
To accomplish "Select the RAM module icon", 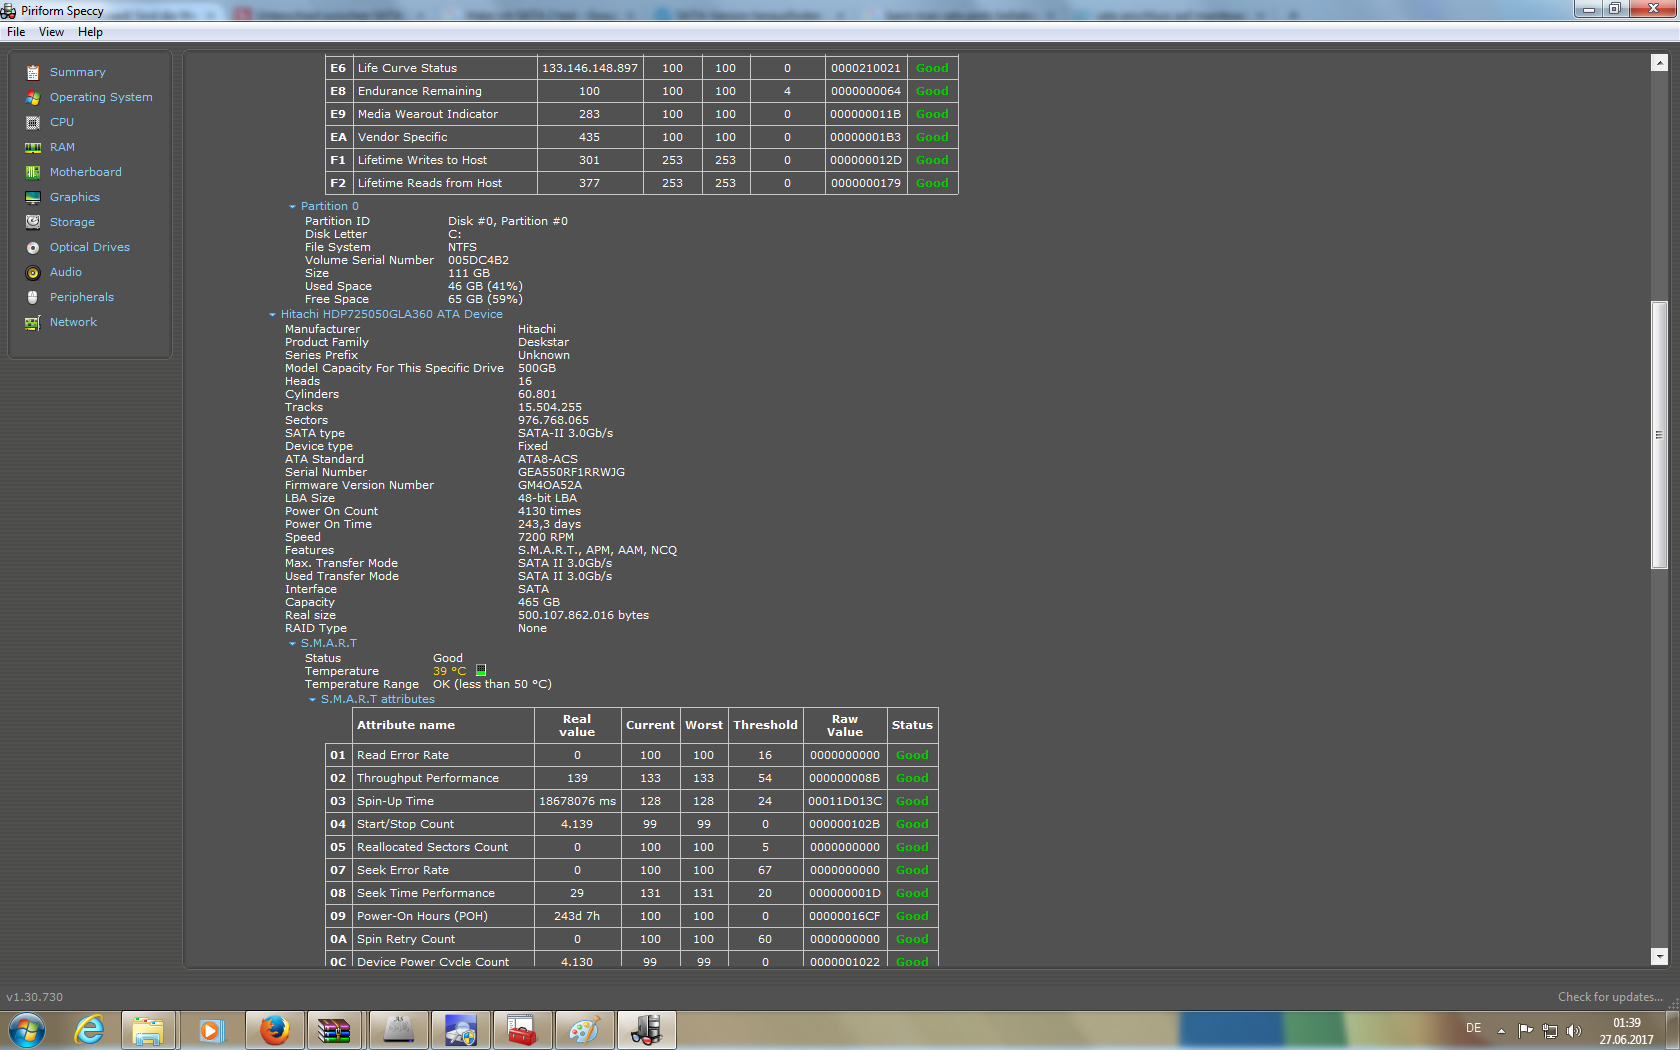I will pos(33,147).
